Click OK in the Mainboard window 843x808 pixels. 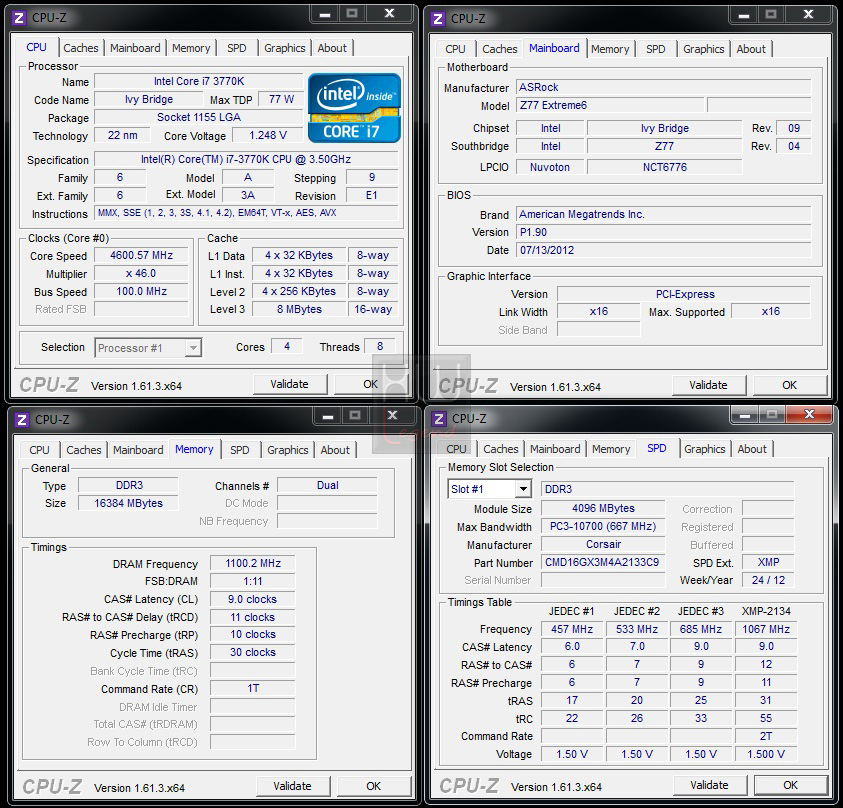pyautogui.click(x=789, y=385)
